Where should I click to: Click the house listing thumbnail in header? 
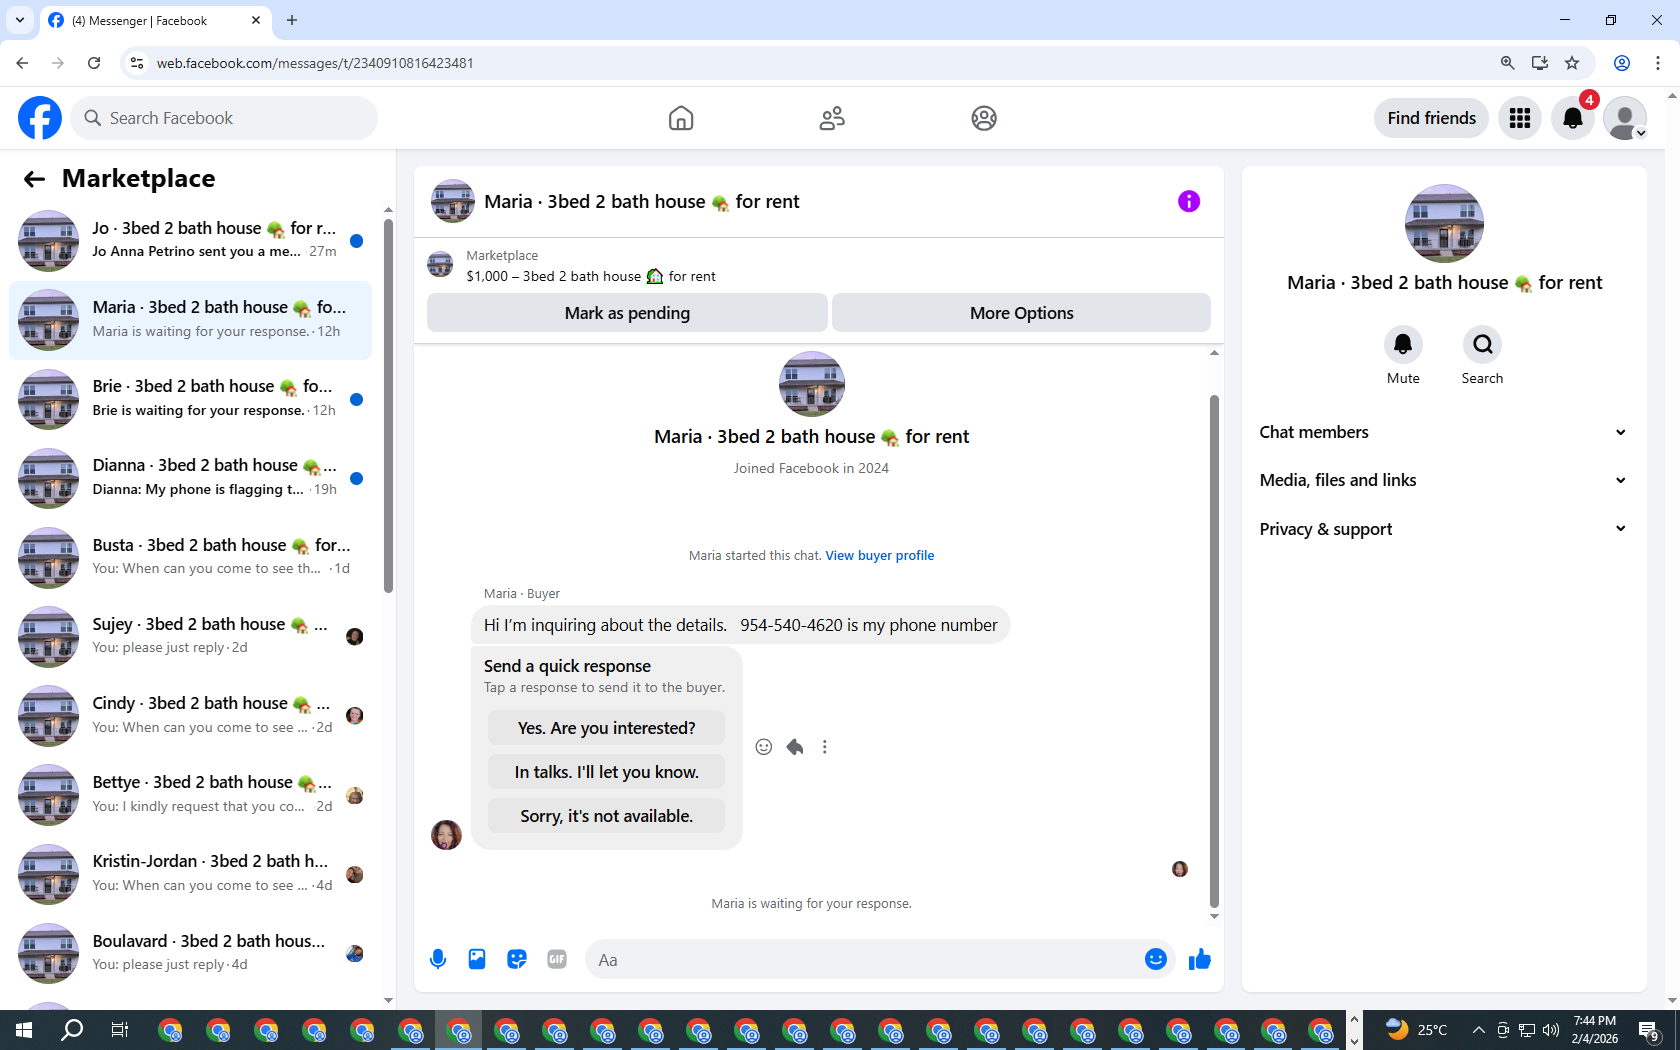pyautogui.click(x=453, y=201)
